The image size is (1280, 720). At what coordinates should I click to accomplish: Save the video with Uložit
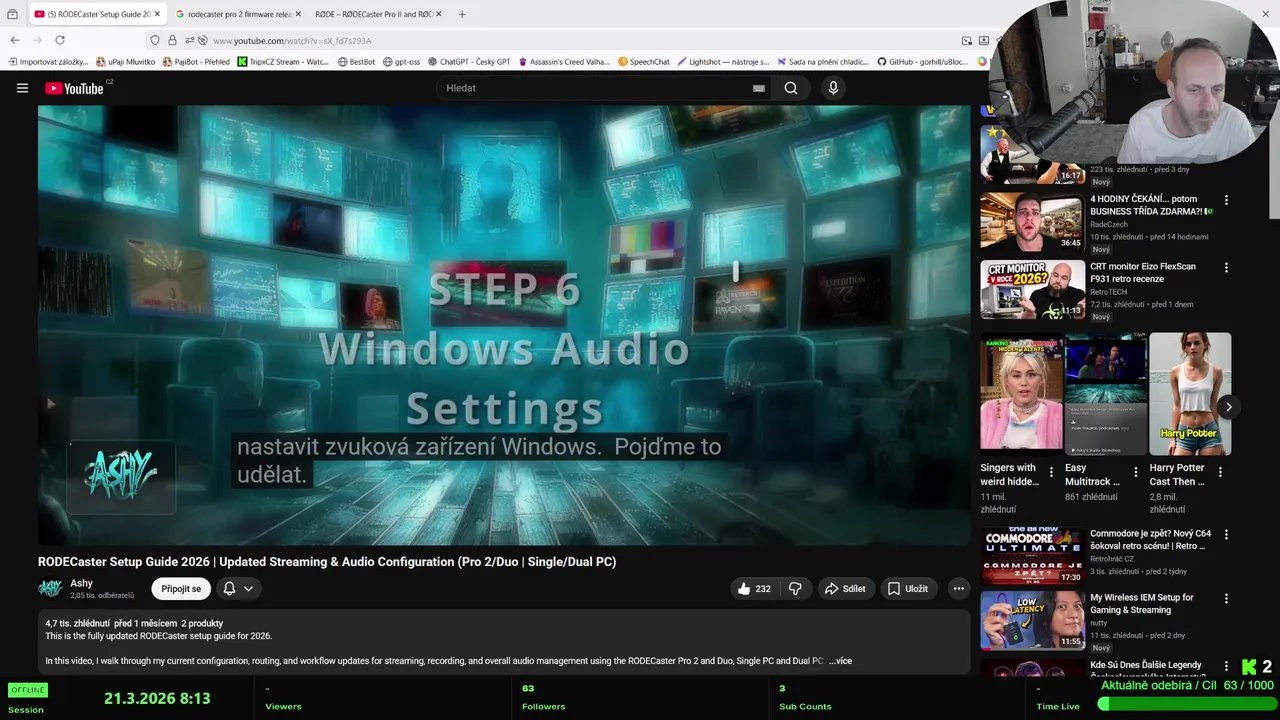[x=908, y=589]
